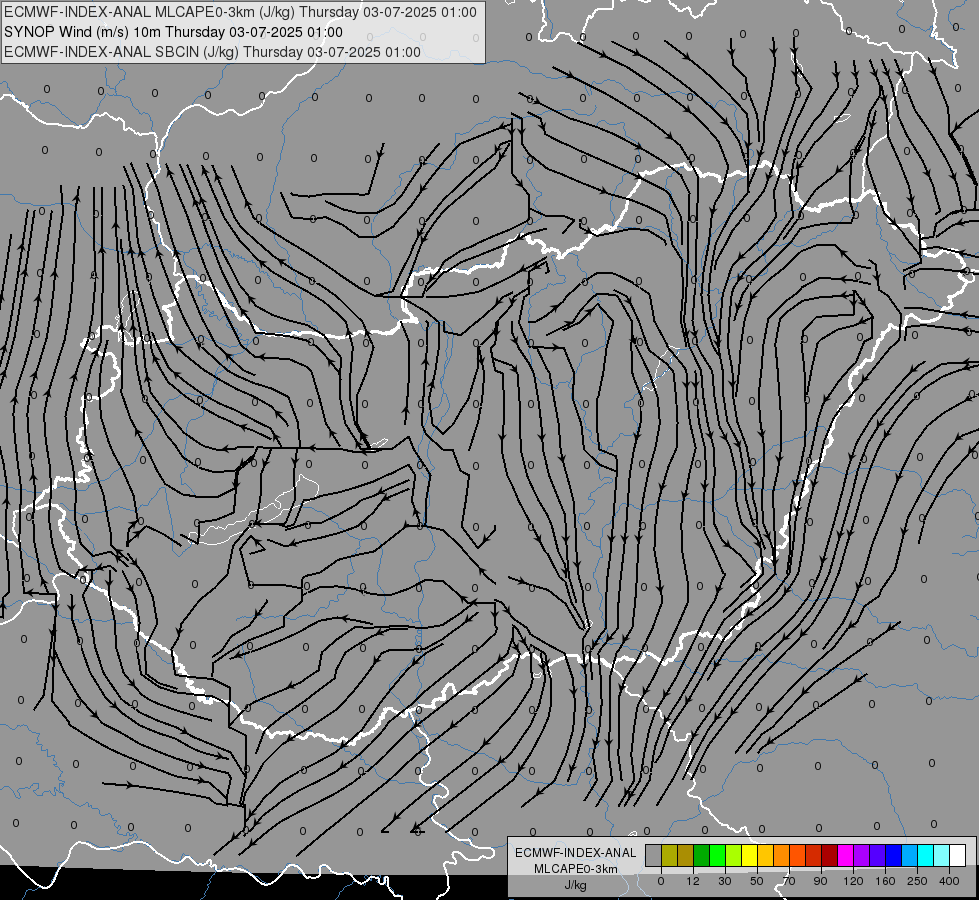Click legend scale value 250
The height and width of the screenshot is (900, 979).
point(917,881)
